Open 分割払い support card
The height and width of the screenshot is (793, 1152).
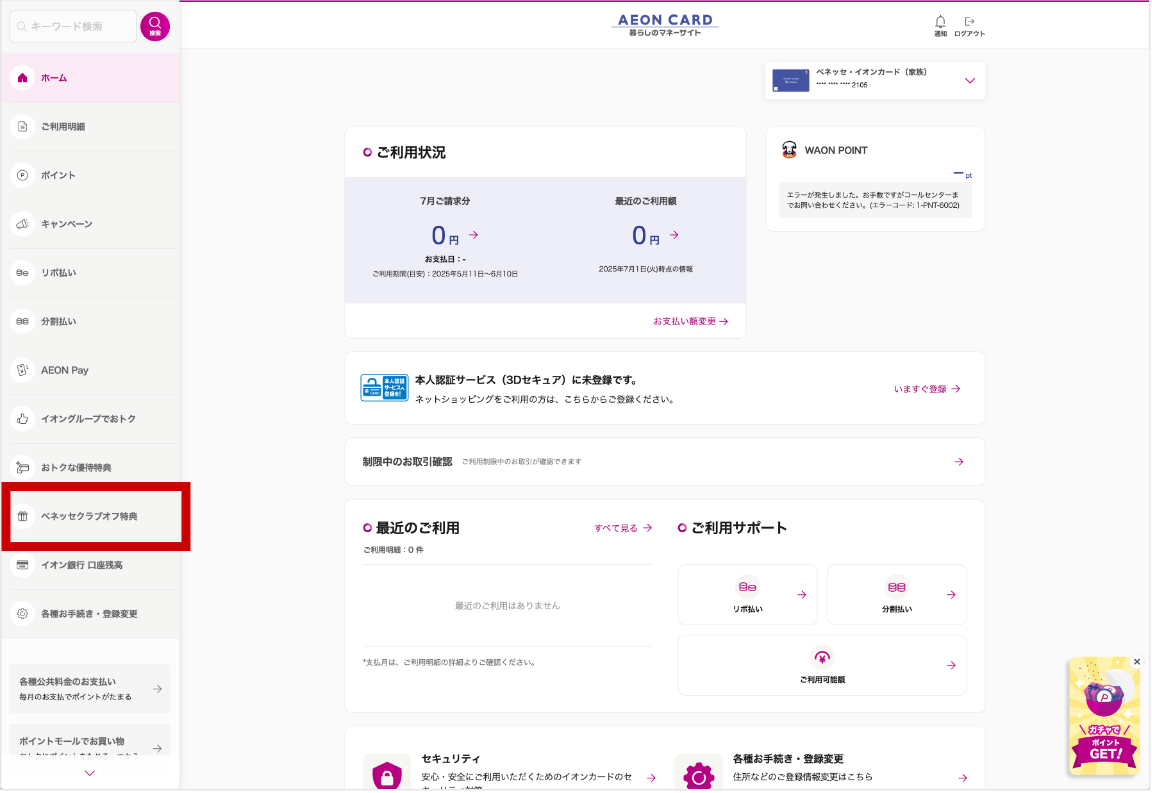896,595
